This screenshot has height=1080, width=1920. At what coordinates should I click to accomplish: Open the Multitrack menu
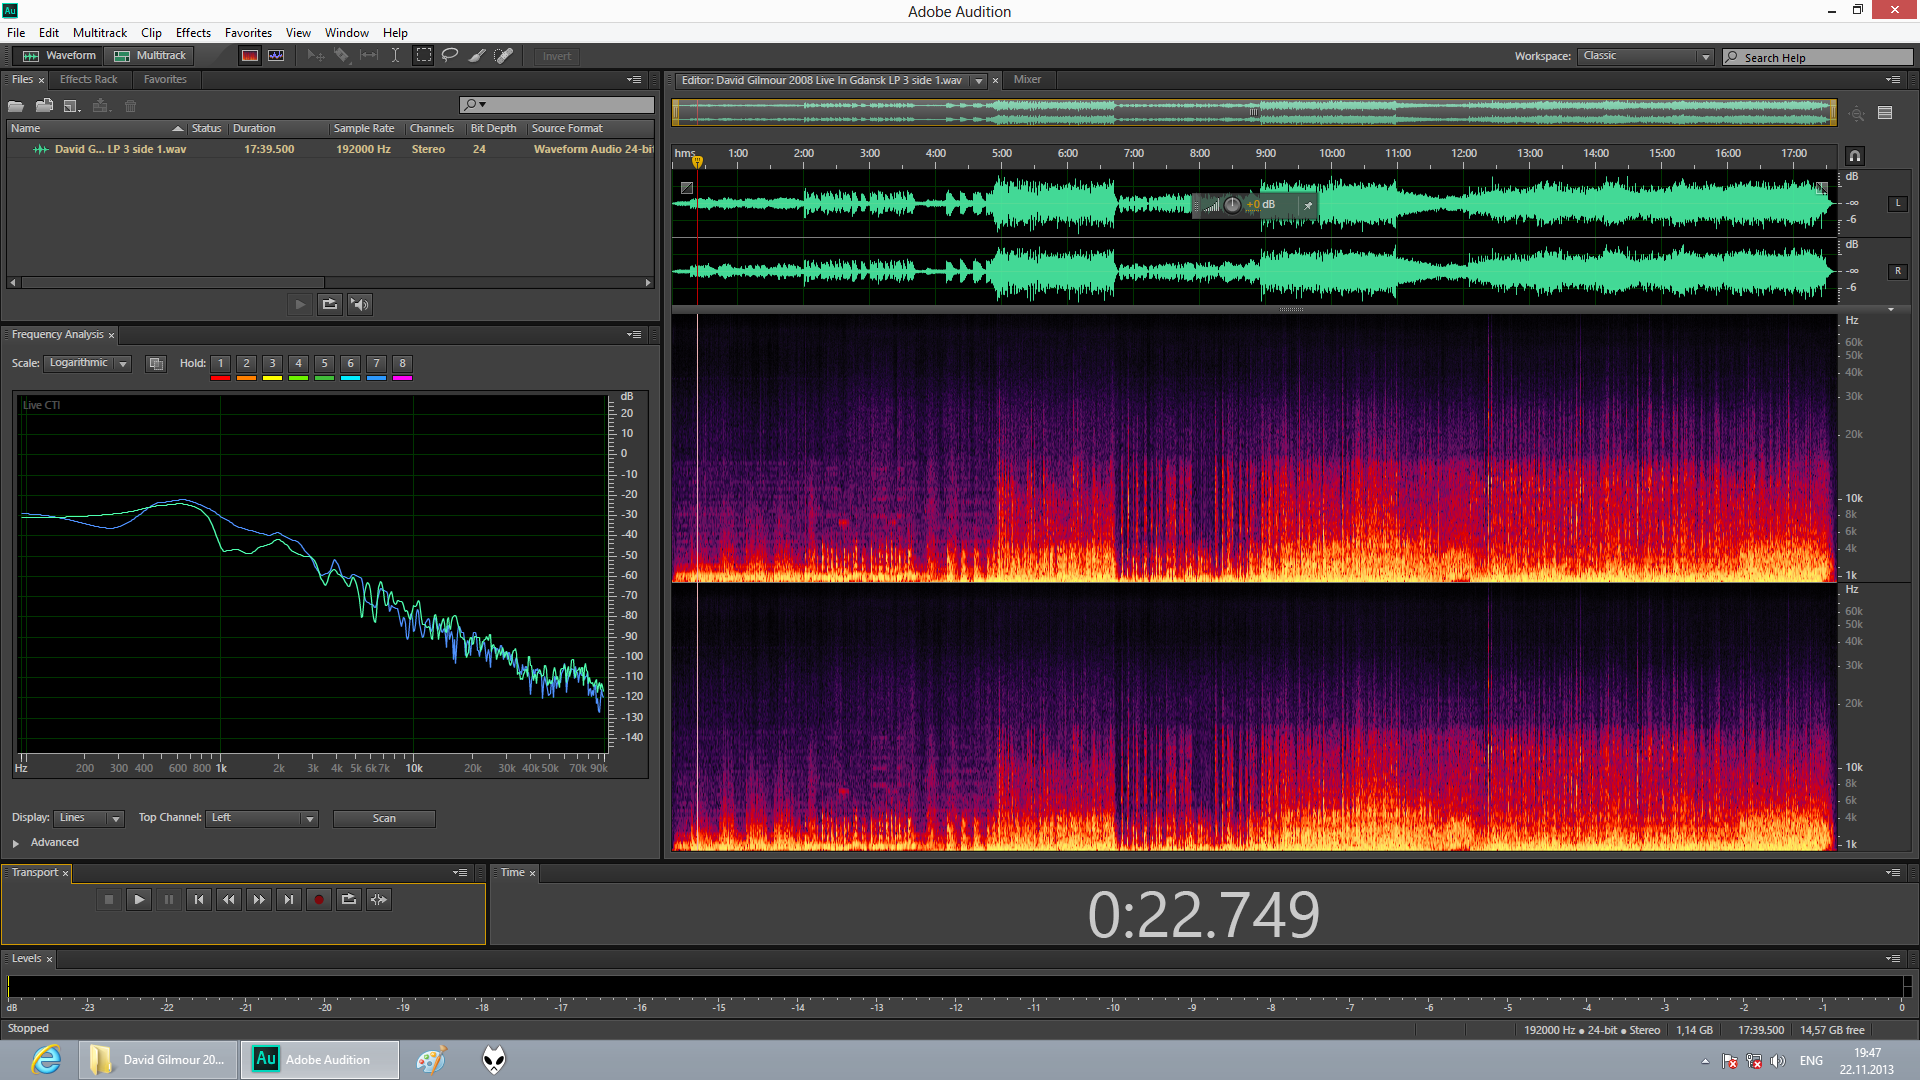[x=100, y=33]
